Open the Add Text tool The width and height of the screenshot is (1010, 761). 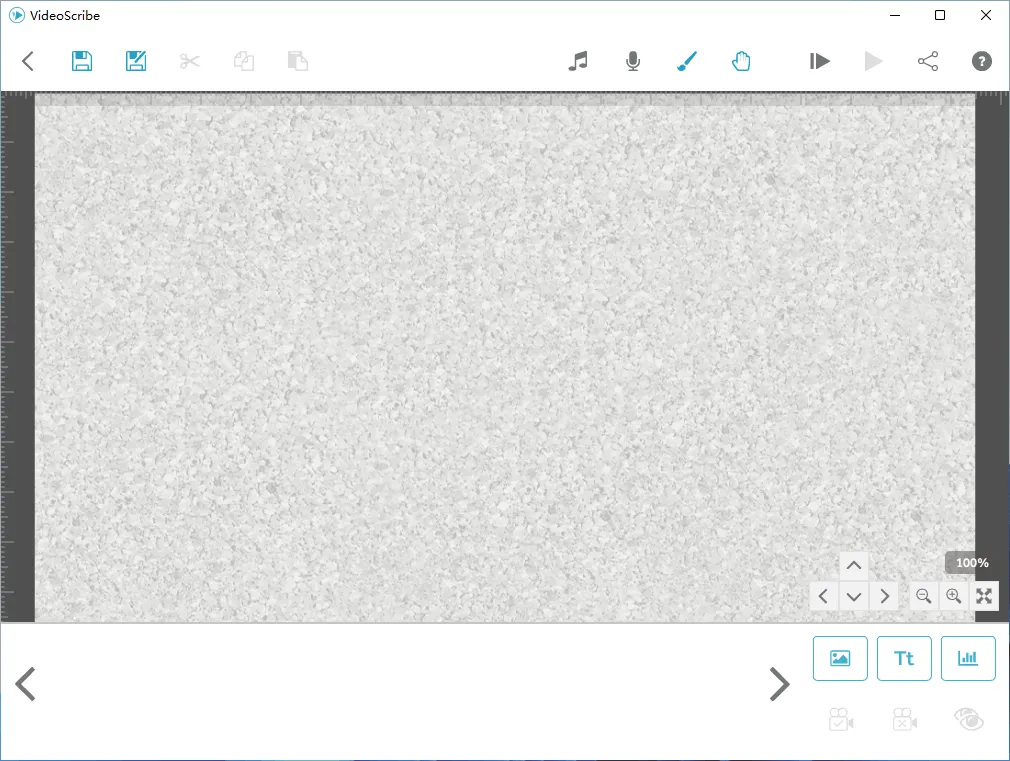click(x=904, y=658)
